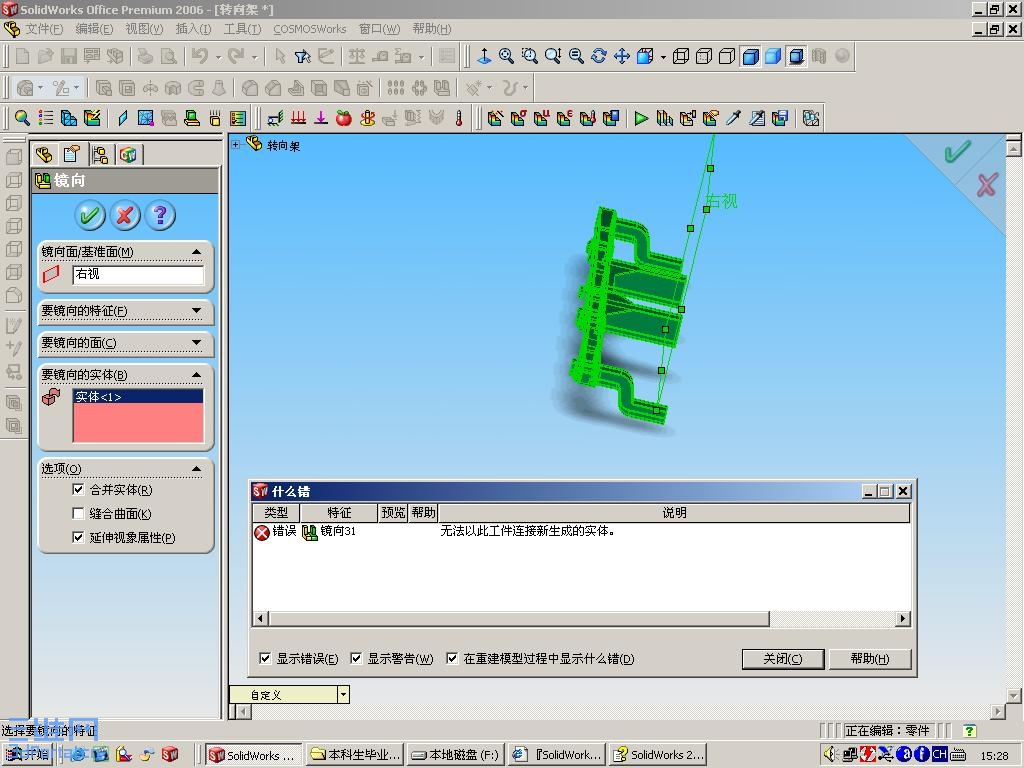Open the ConfigurationManager tab
The image size is (1024, 768).
(x=100, y=155)
